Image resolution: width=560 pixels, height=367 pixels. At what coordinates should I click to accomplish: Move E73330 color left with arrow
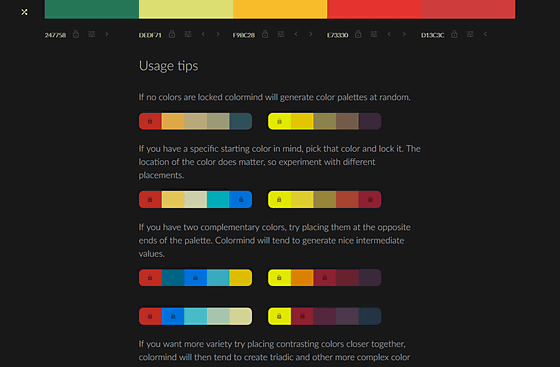tap(389, 34)
